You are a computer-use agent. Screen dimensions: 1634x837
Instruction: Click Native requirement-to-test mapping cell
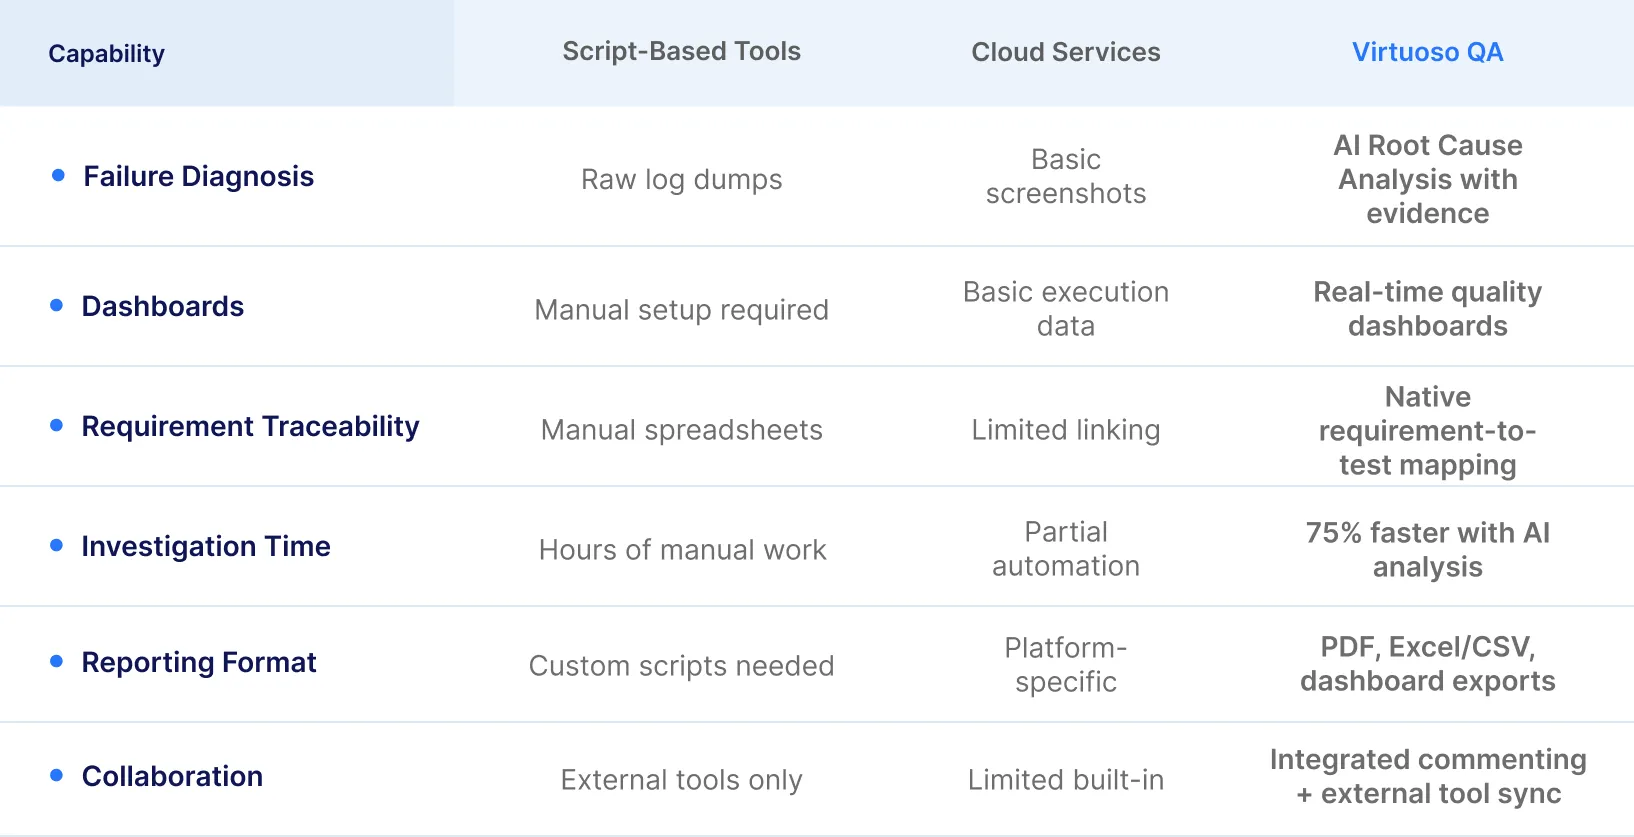click(x=1428, y=431)
